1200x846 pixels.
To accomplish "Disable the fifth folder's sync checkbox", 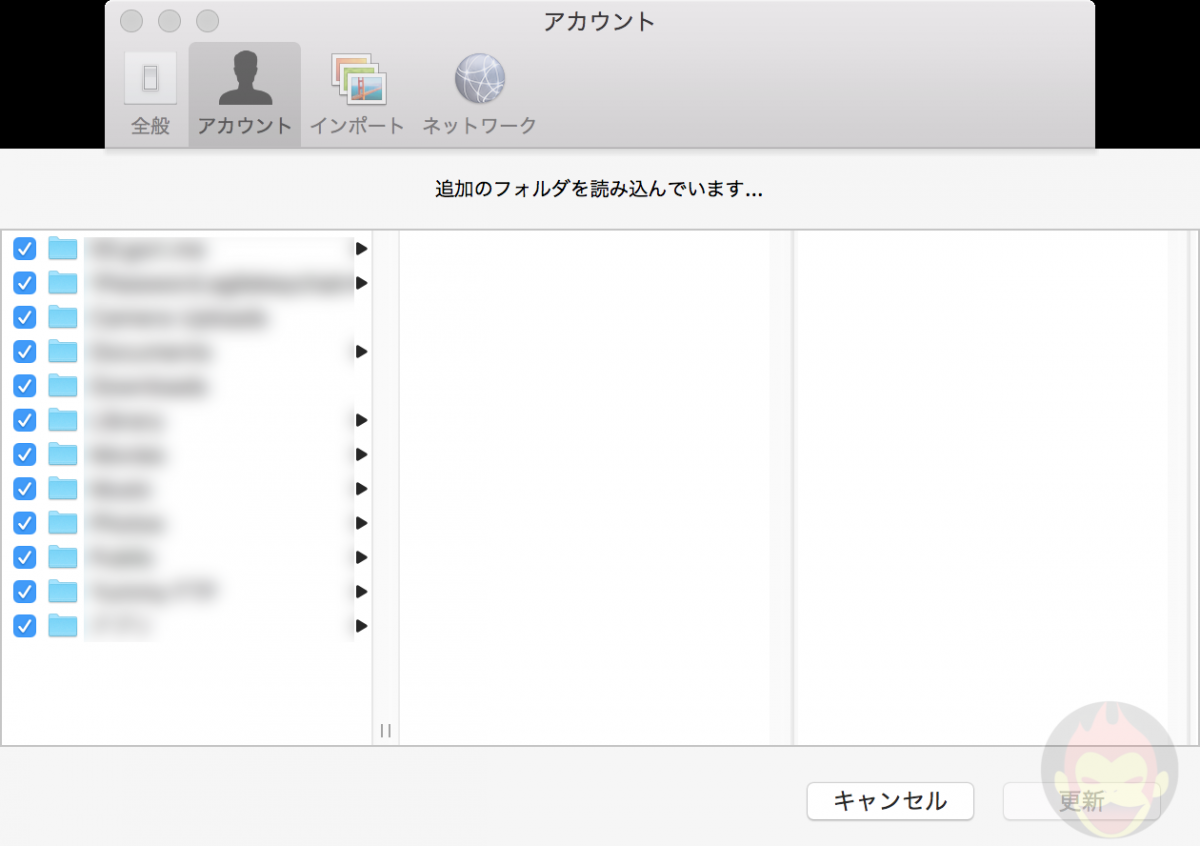I will (24, 386).
